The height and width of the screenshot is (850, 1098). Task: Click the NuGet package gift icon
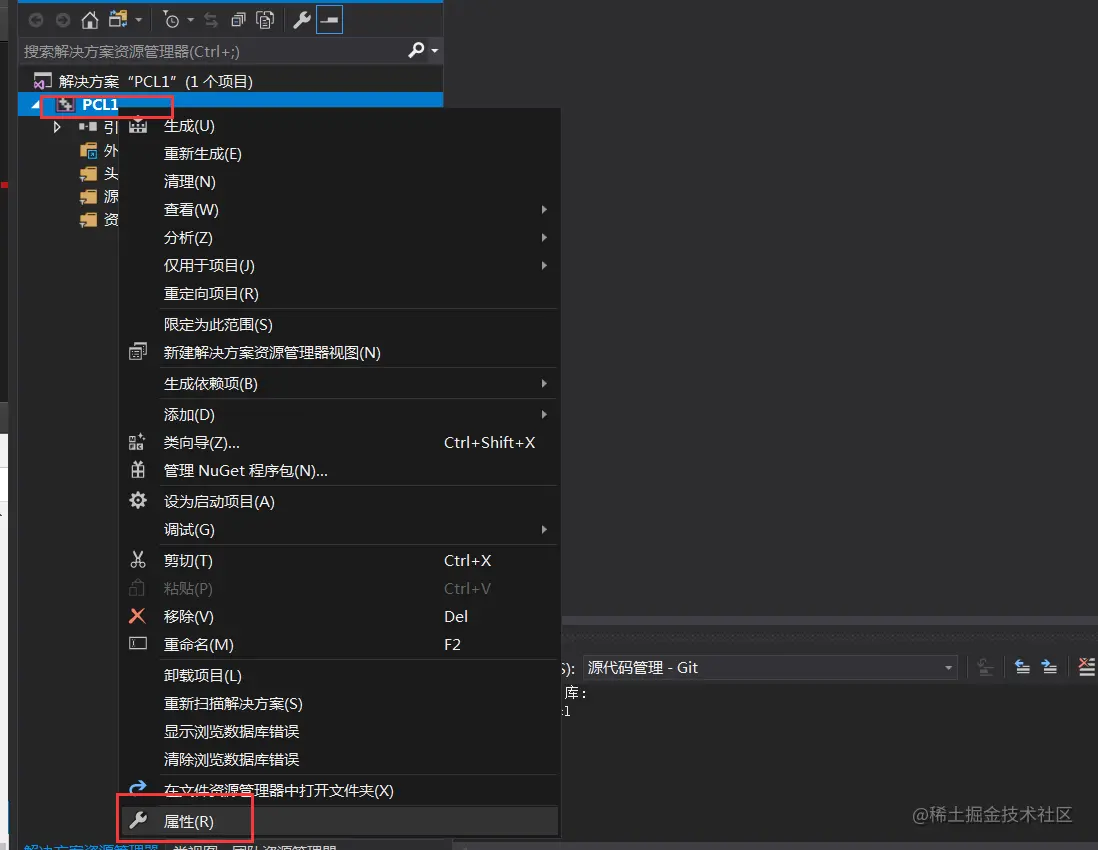[x=138, y=470]
